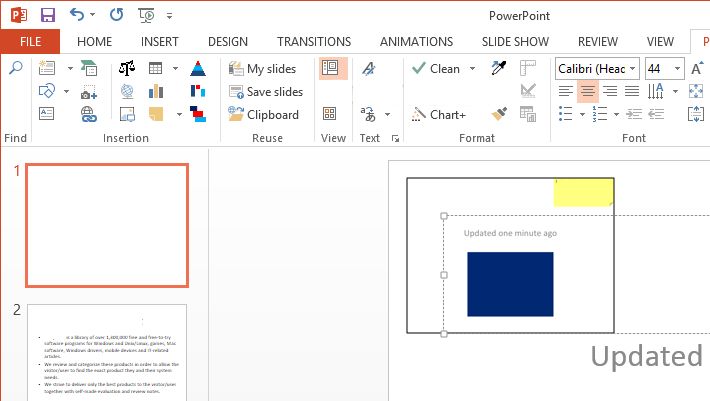
Task: Click the increase font size A icon
Action: [x=697, y=68]
